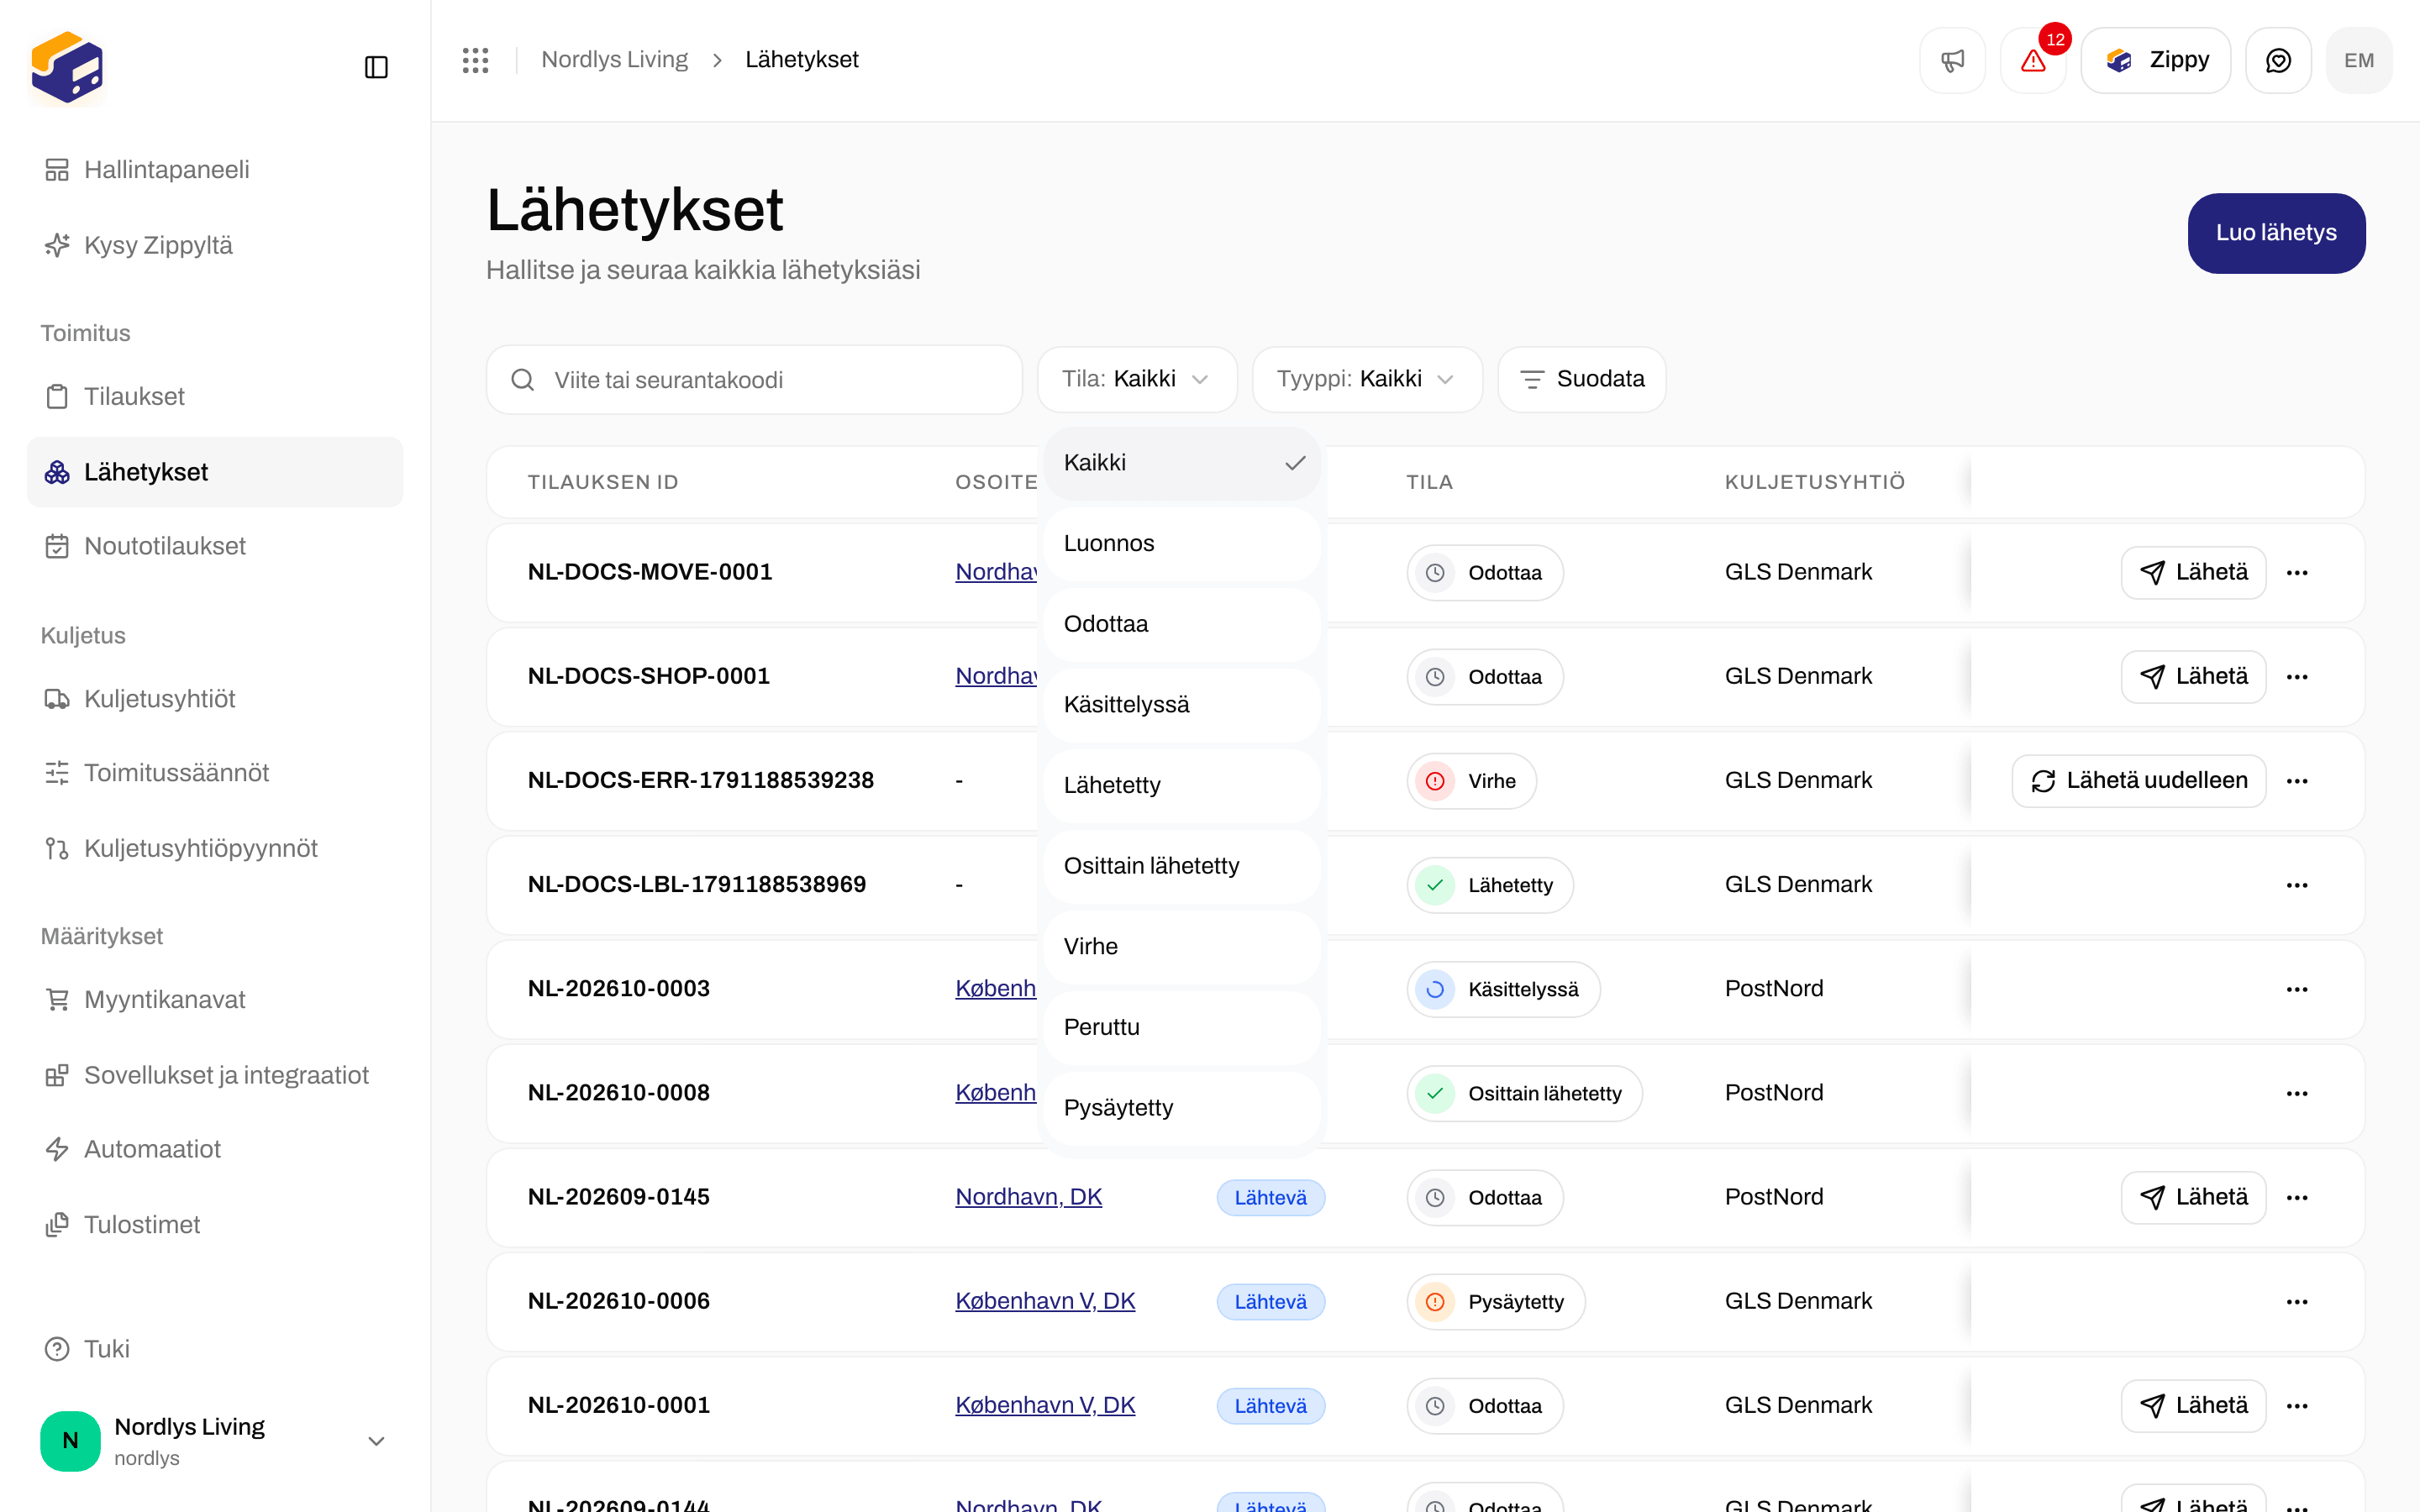Open Kuljetusyhtiöt in sidebar
The height and width of the screenshot is (1512, 2420).
214,699
